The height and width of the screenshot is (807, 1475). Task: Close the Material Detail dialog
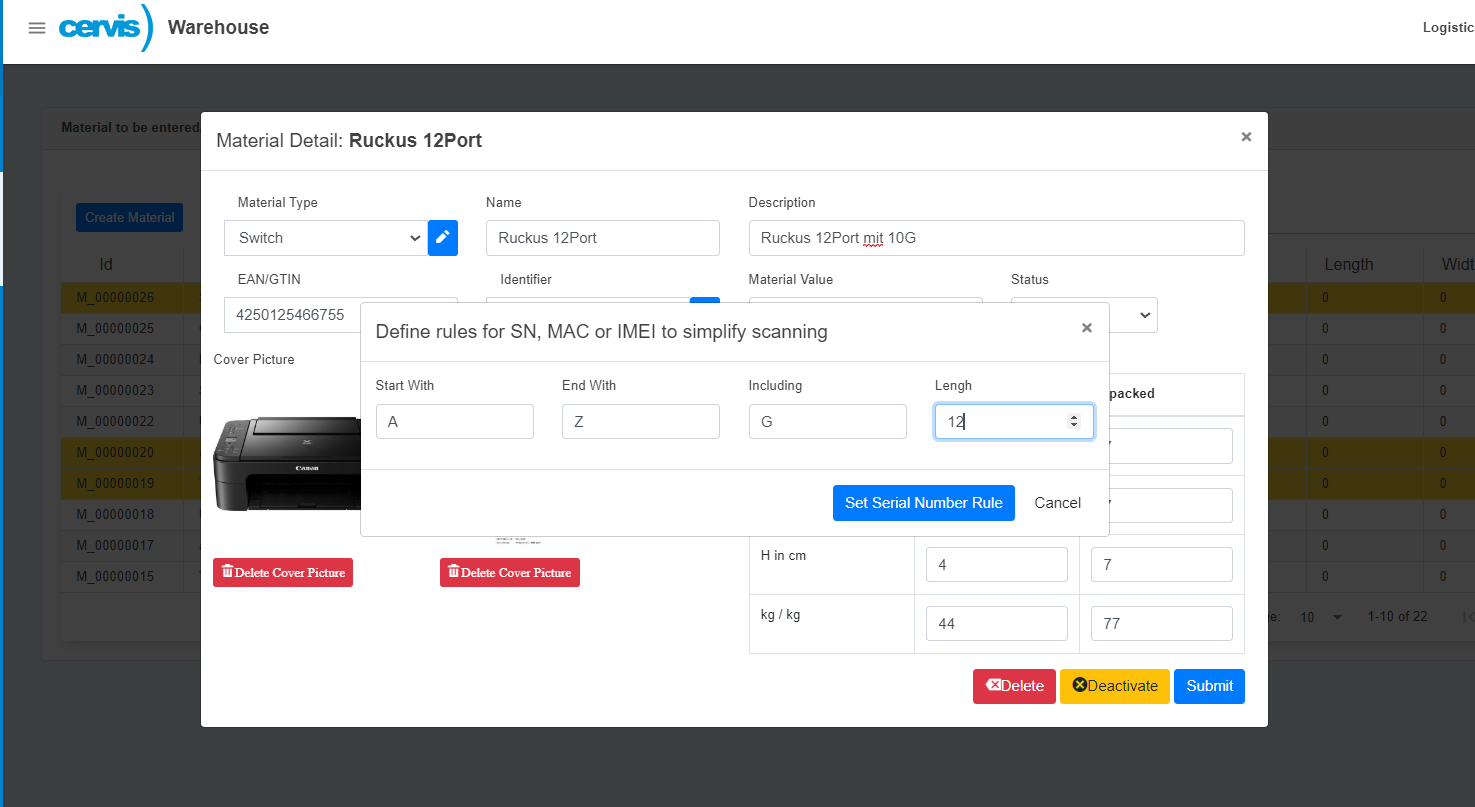pos(1246,137)
